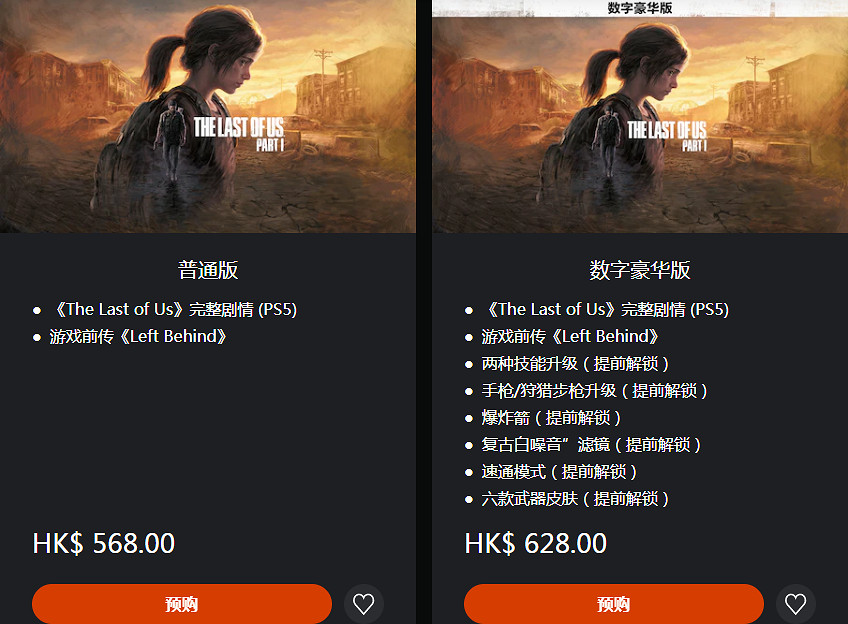The image size is (848, 624).
Task: Click the 复古白噪音 滤镜 feature line
Action: tap(592, 445)
